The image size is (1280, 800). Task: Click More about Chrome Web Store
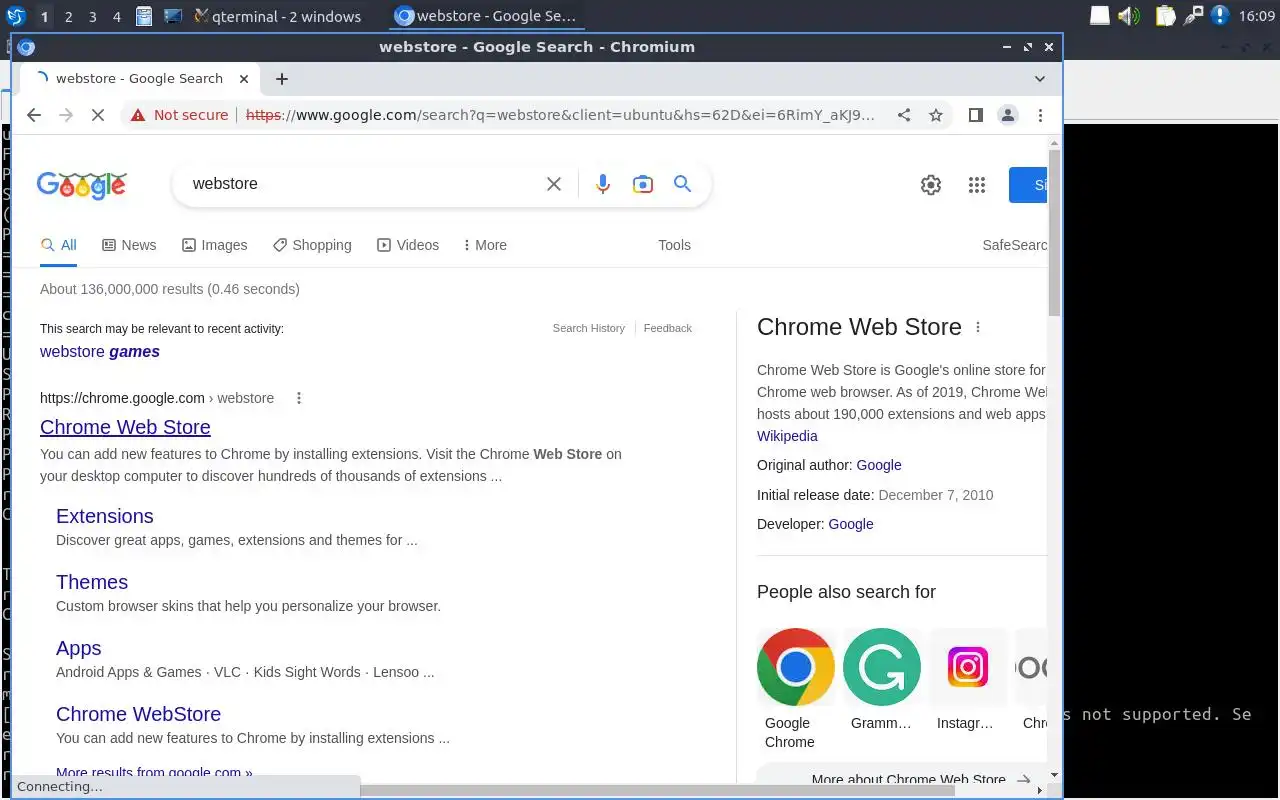[908, 779]
